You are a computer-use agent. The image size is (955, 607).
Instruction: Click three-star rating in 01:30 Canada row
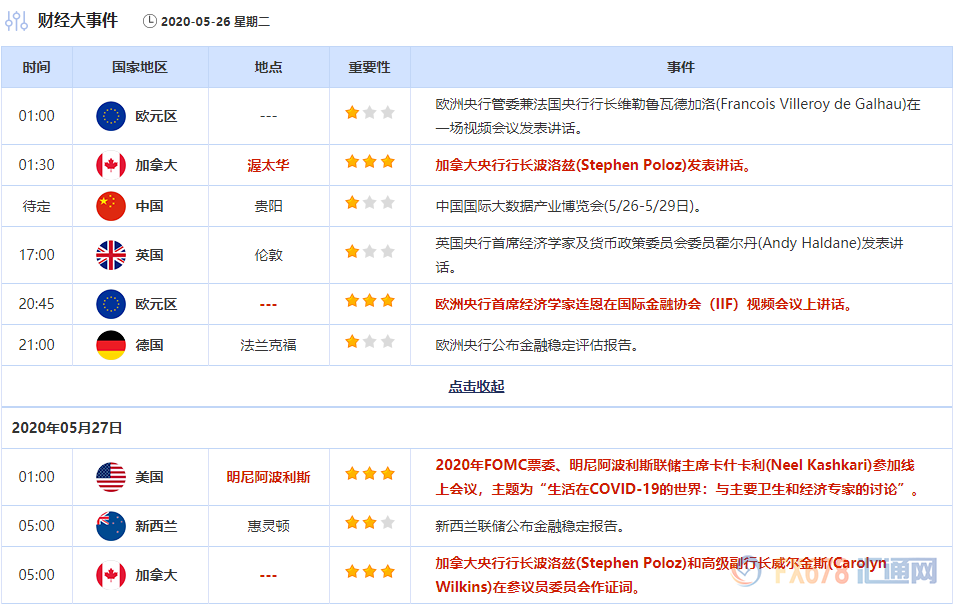pos(370,161)
